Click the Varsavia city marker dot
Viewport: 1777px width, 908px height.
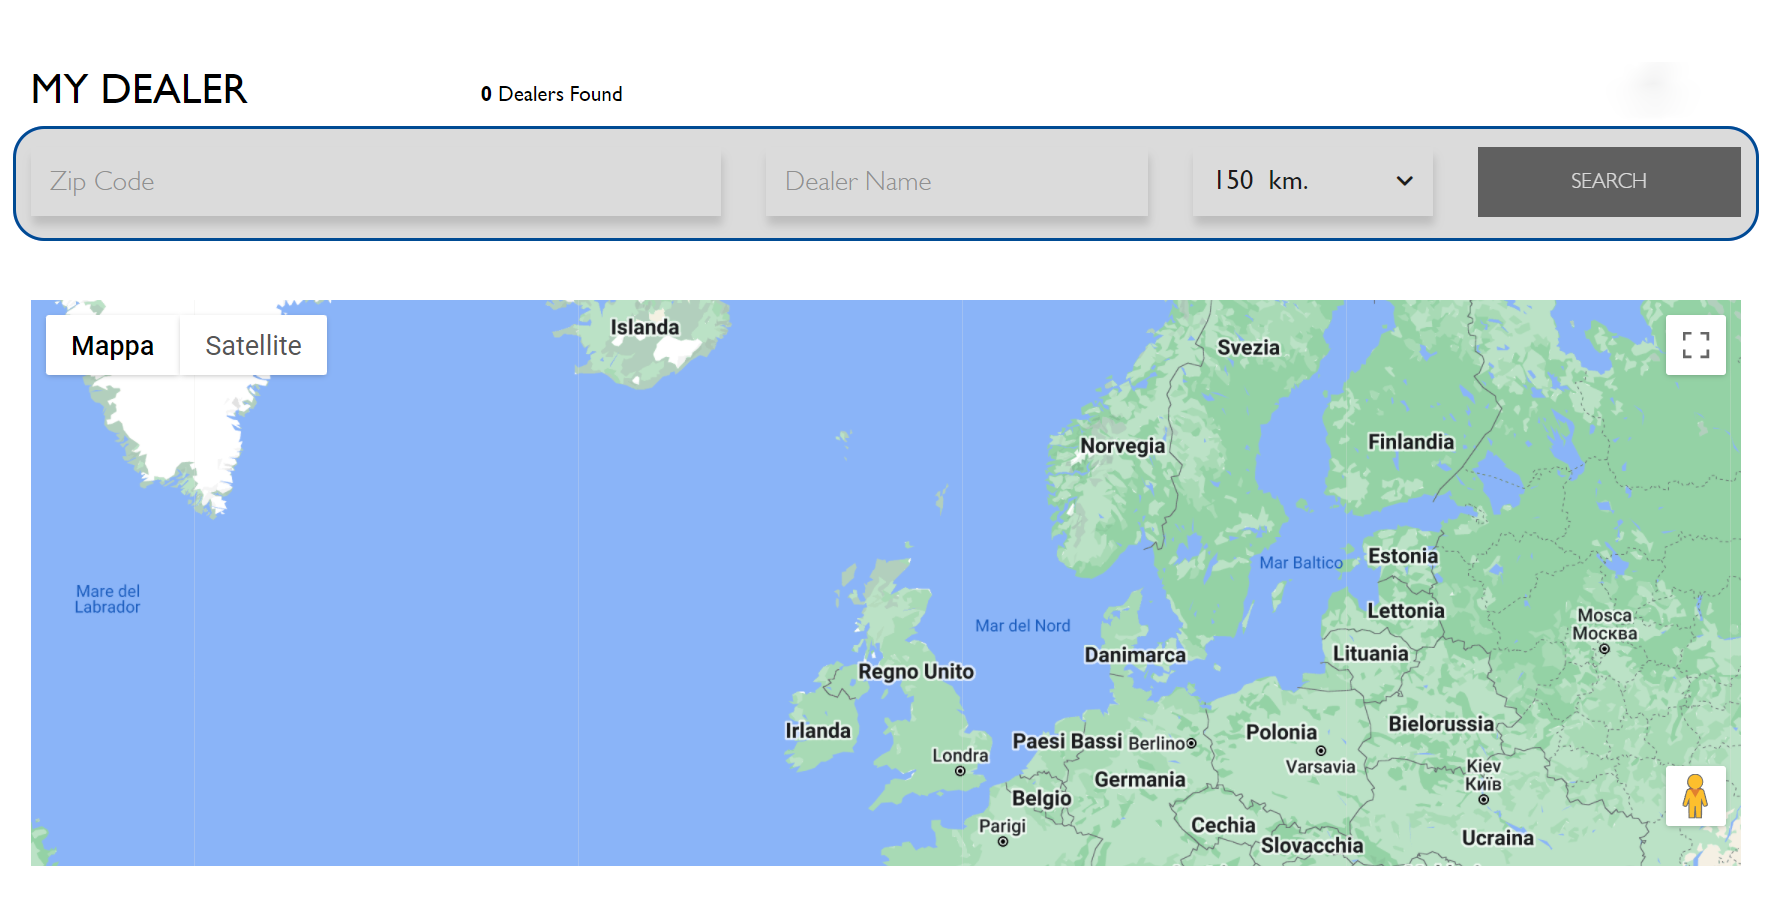[x=1321, y=751]
